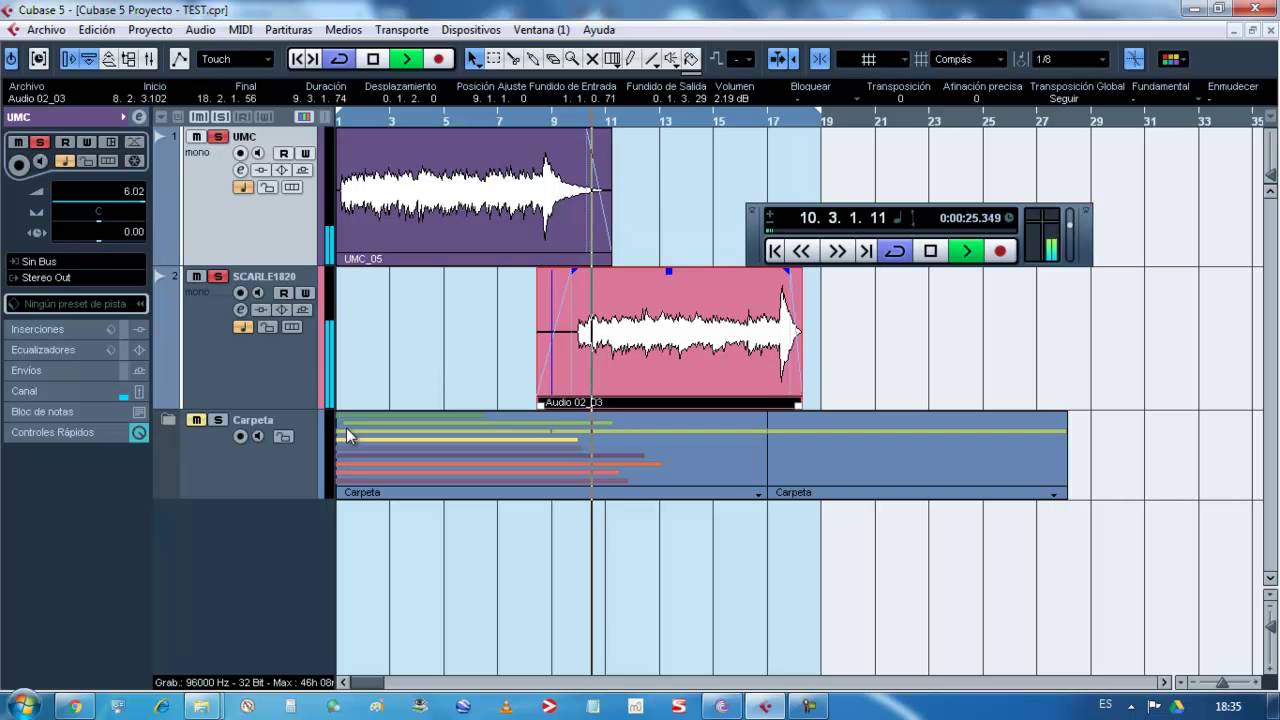
Task: Open the Mixer from toolbar
Action: (x=148, y=59)
